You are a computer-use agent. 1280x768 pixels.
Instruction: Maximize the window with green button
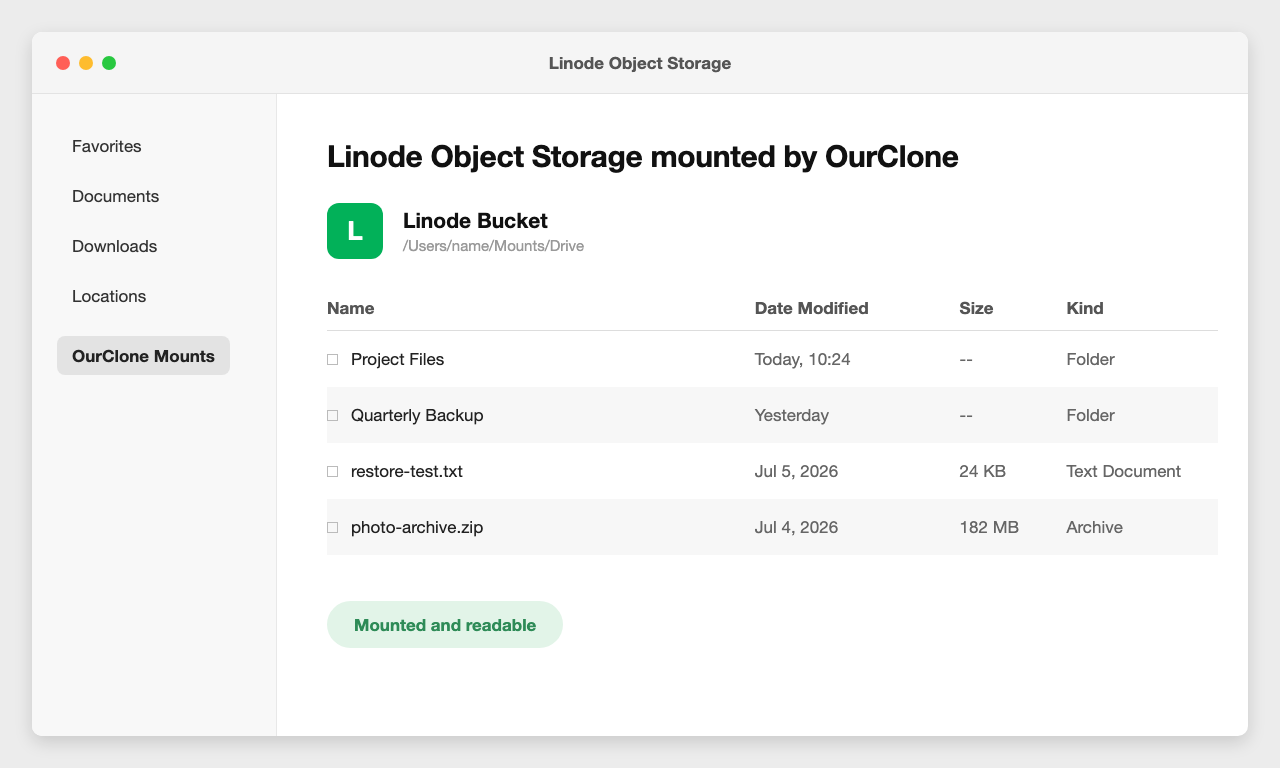pos(109,63)
